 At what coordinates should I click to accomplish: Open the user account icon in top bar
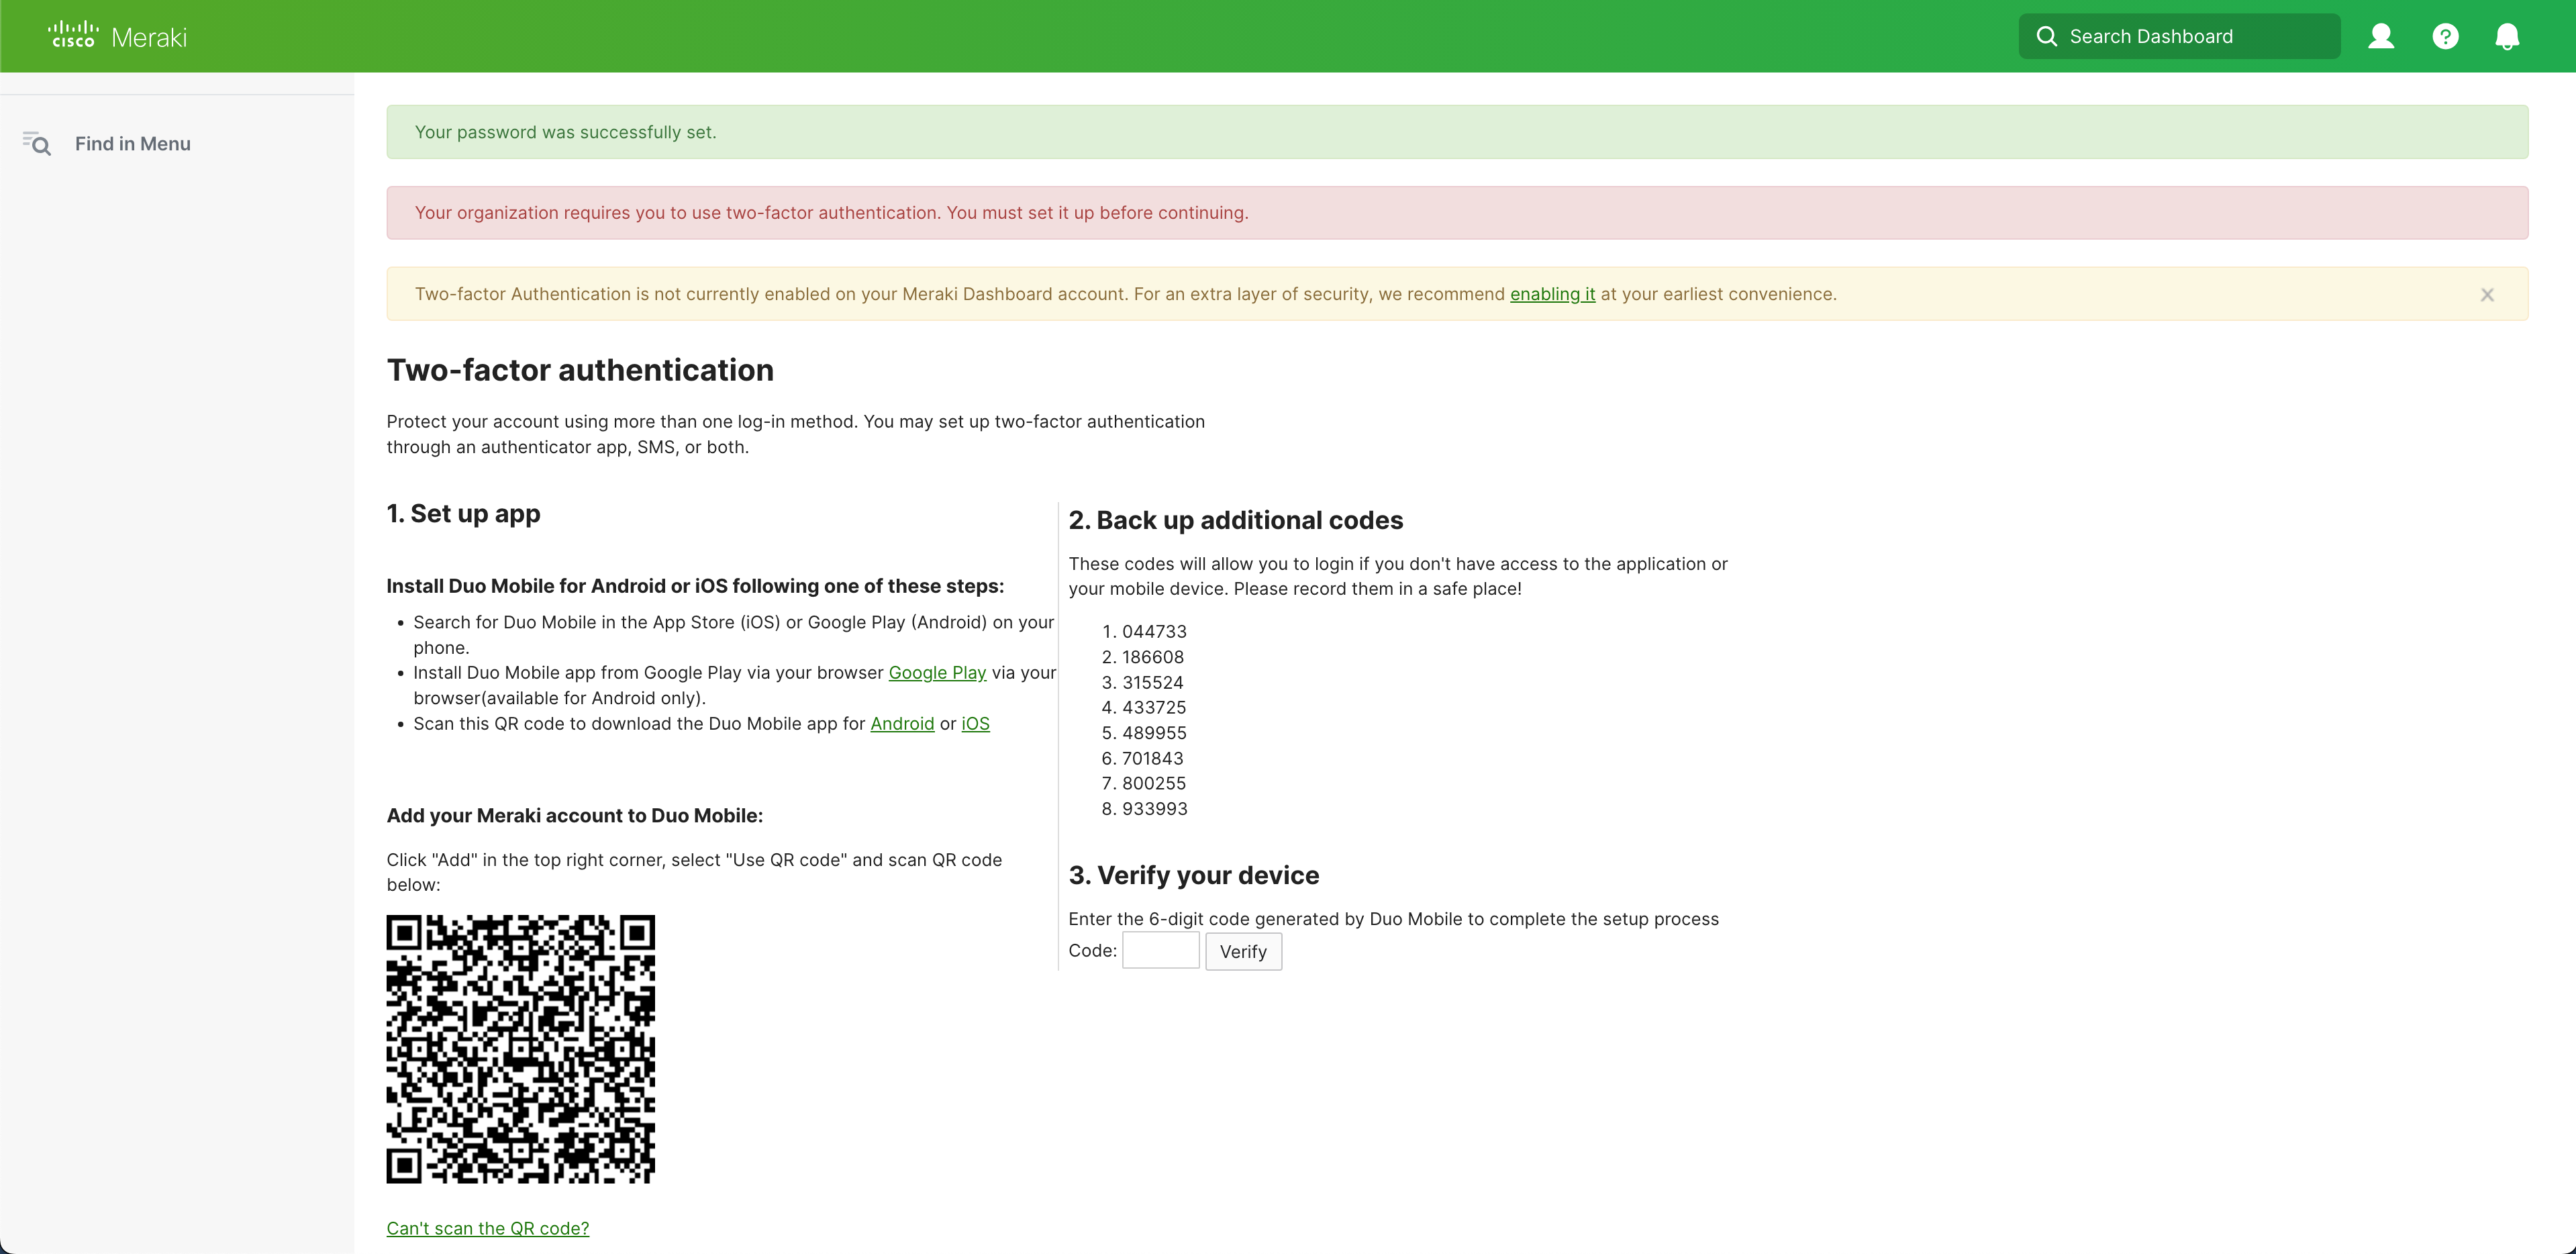point(2381,36)
